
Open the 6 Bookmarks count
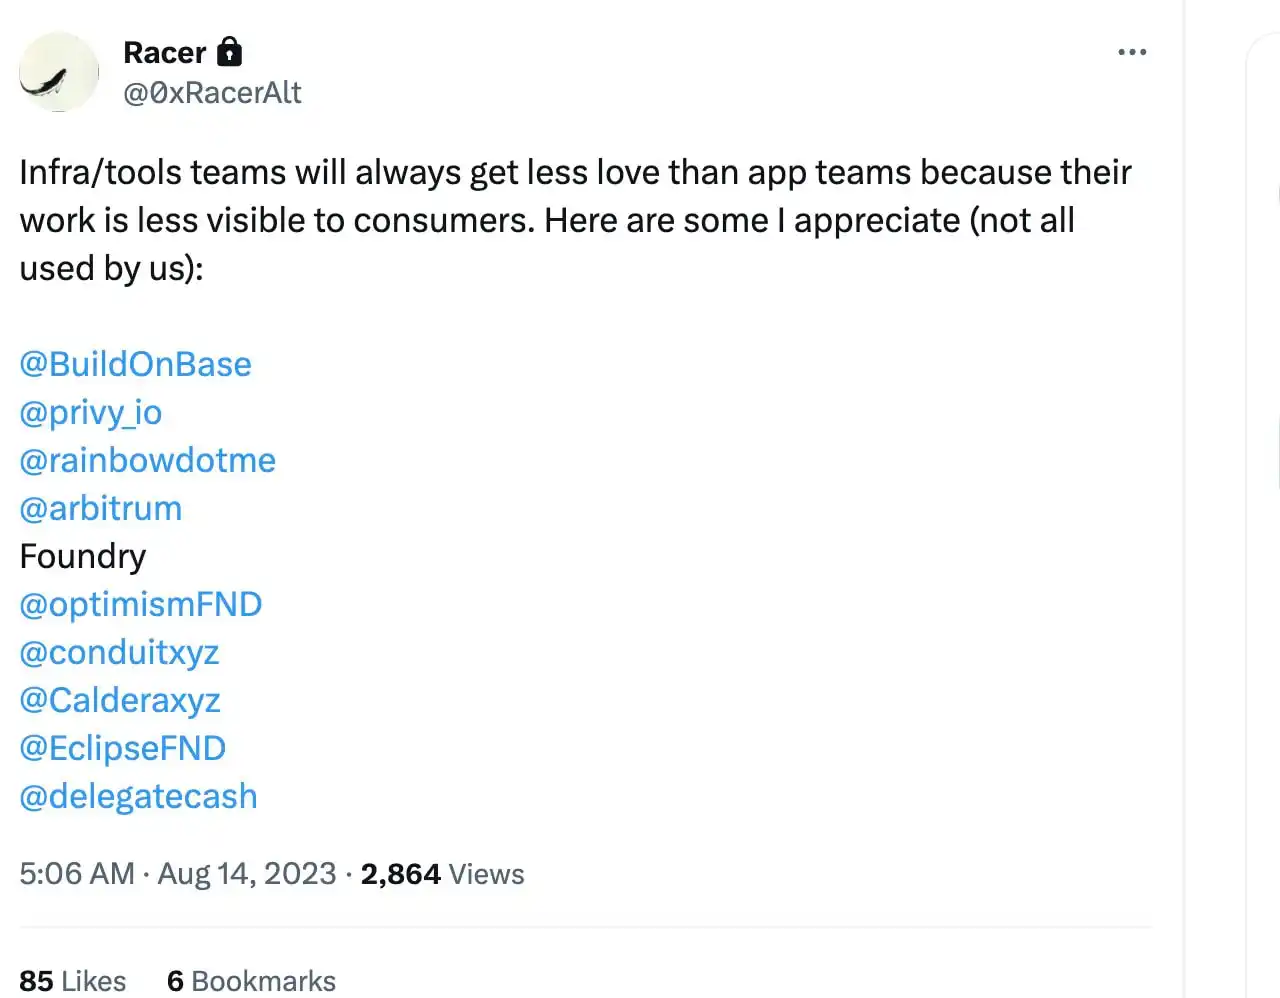click(251, 980)
